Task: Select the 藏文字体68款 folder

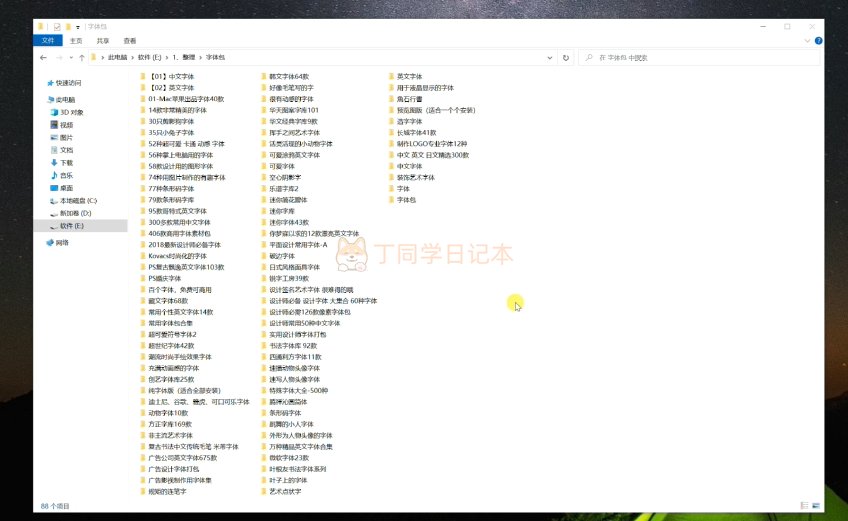Action: tap(164, 301)
